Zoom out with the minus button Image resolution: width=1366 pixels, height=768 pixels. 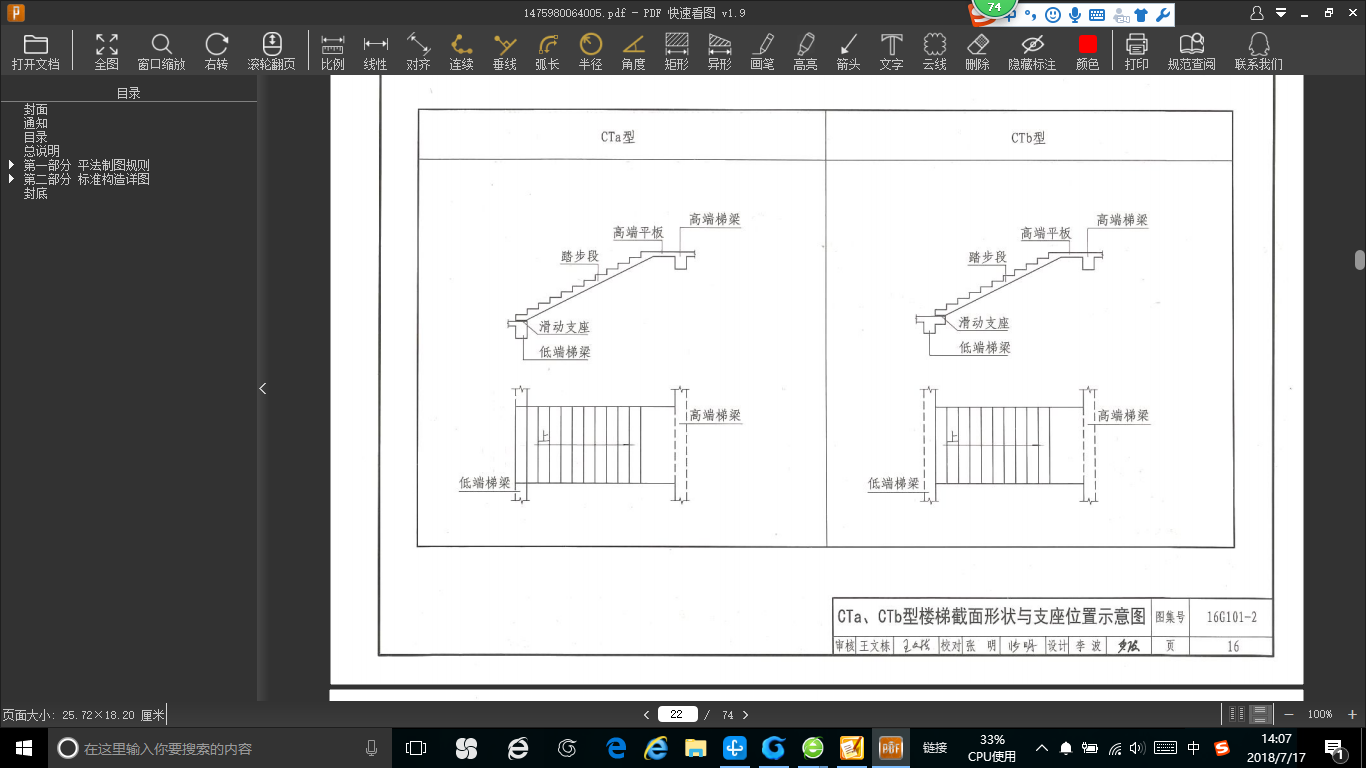point(1289,714)
